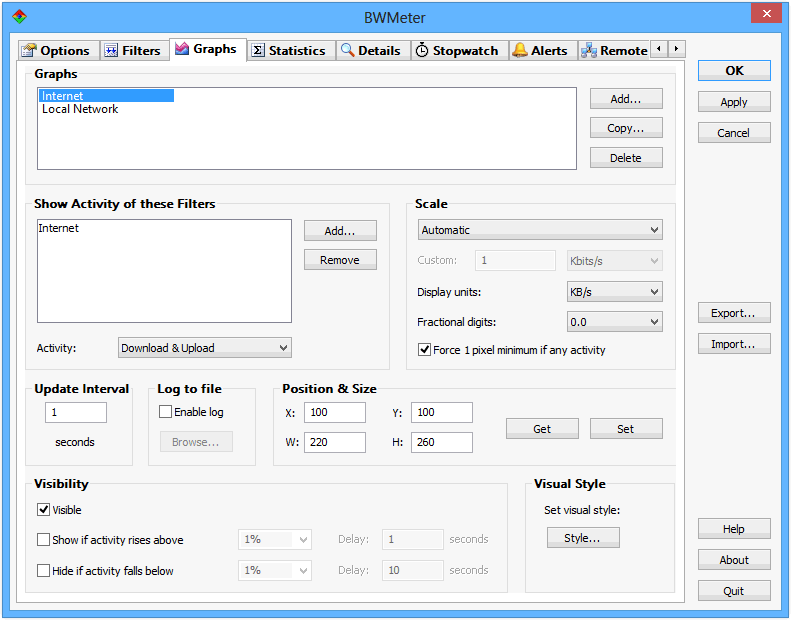Open the rises-above 1% dropdown
Image resolution: width=791 pixels, height=620 pixels.
[274, 539]
